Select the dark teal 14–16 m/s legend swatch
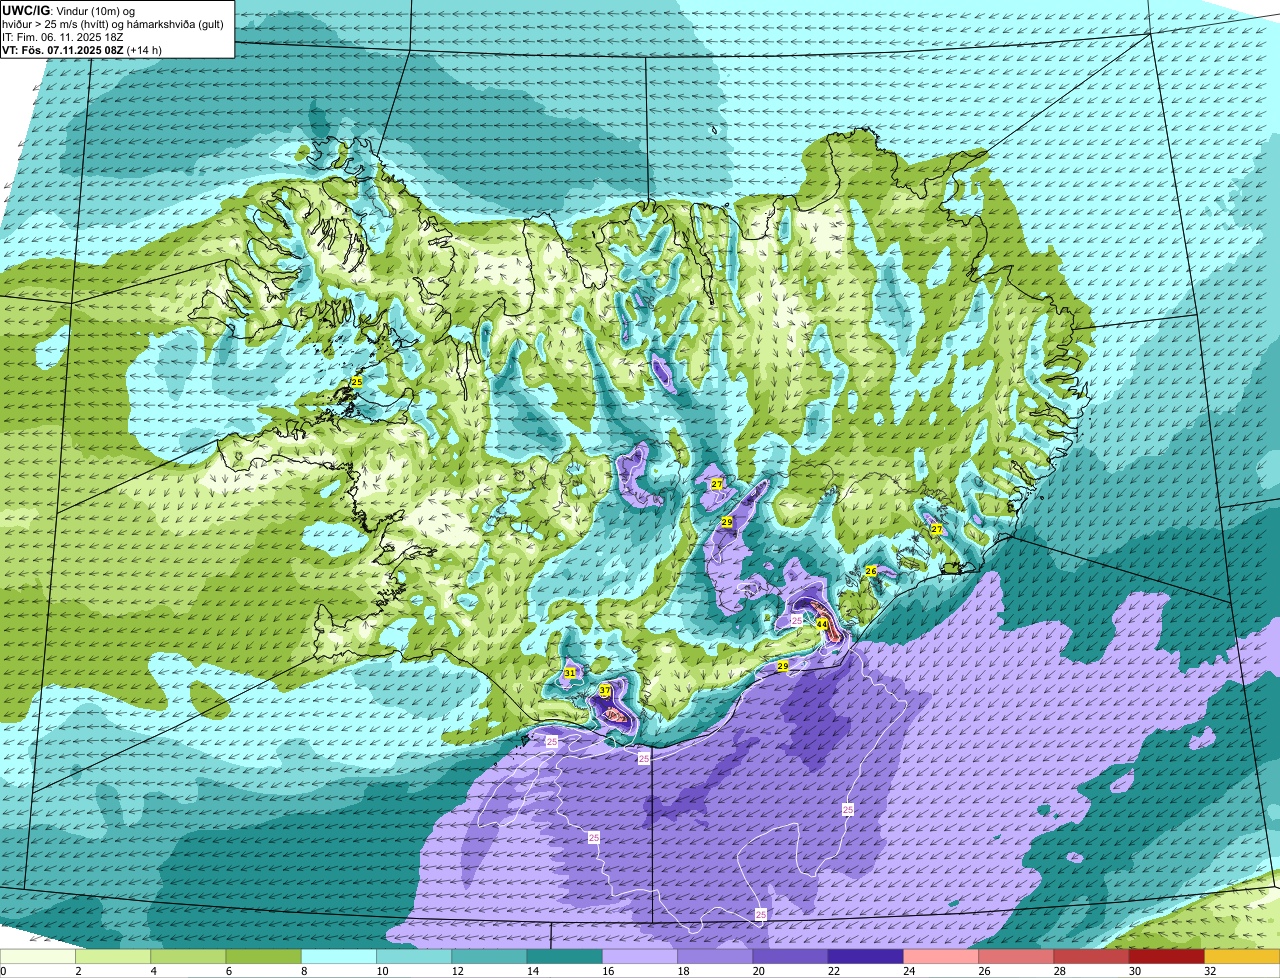 [565, 957]
